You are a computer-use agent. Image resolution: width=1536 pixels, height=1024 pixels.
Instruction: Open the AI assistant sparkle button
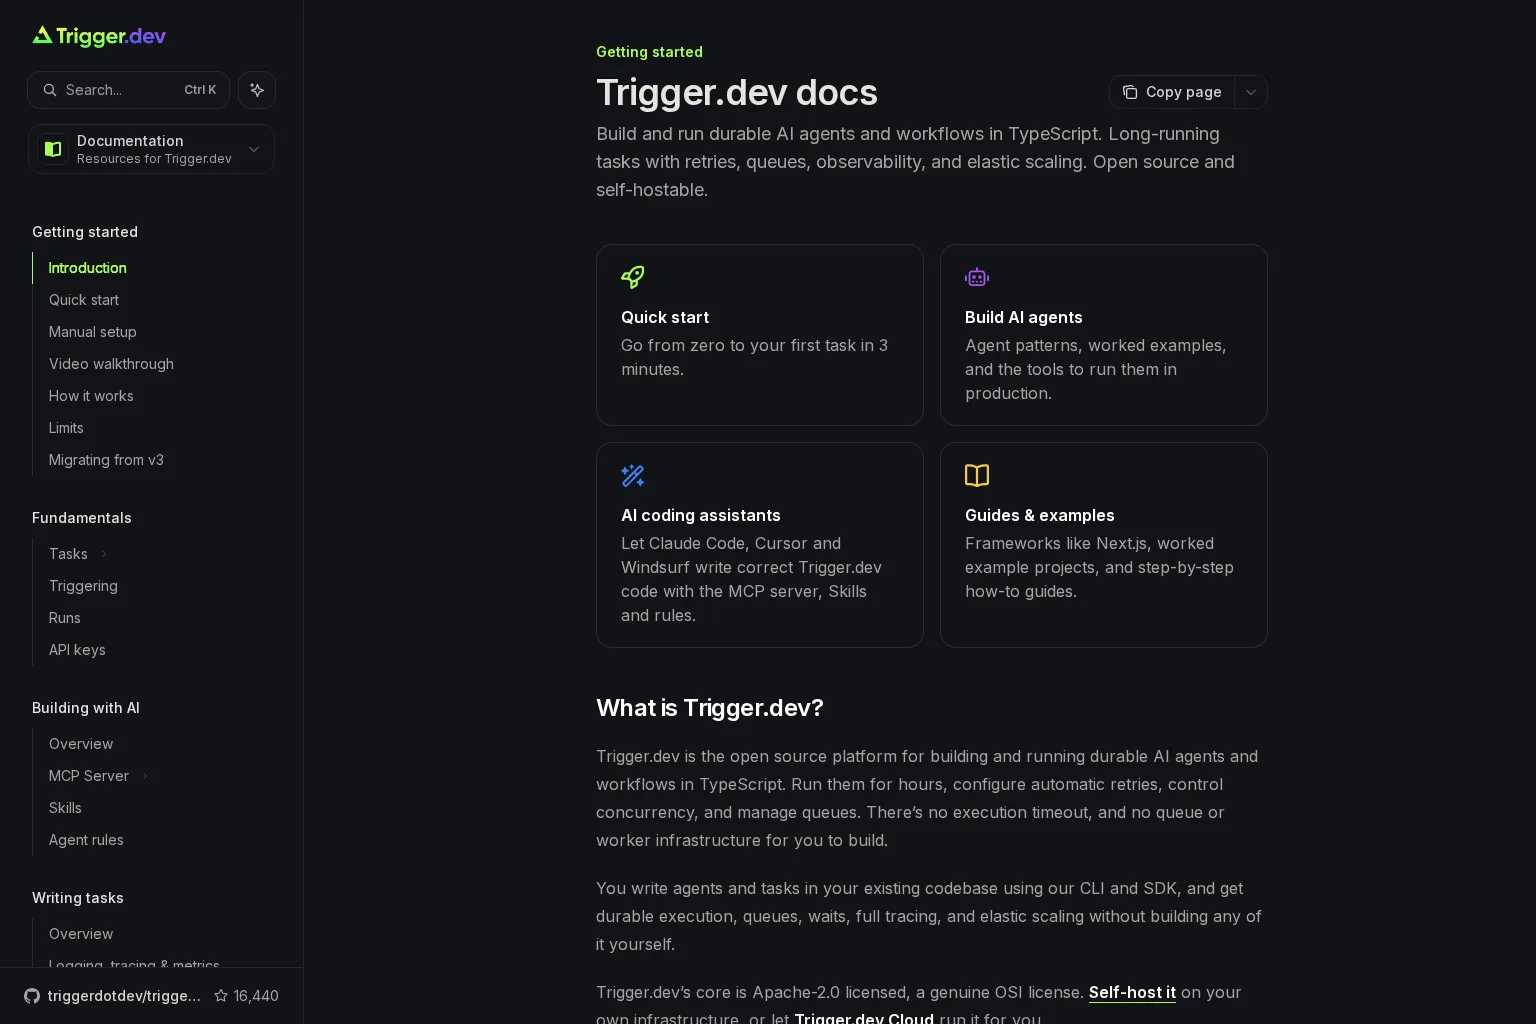pyautogui.click(x=257, y=90)
